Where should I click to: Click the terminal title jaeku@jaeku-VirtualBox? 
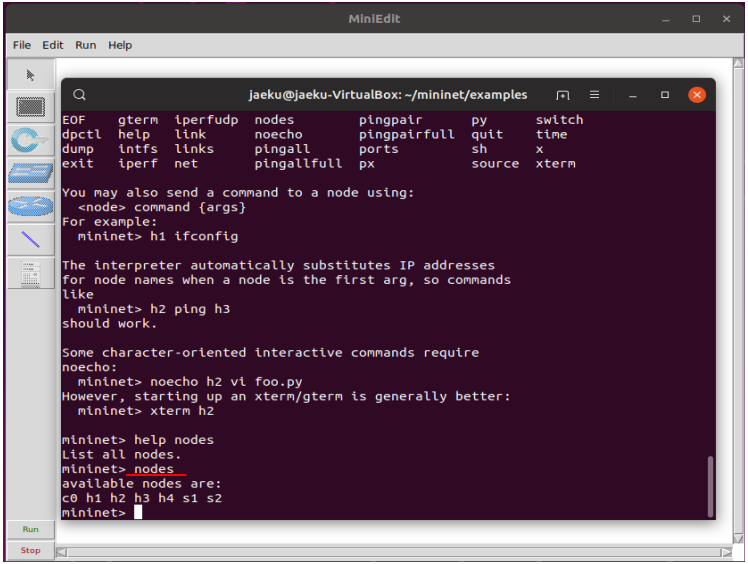(387, 94)
